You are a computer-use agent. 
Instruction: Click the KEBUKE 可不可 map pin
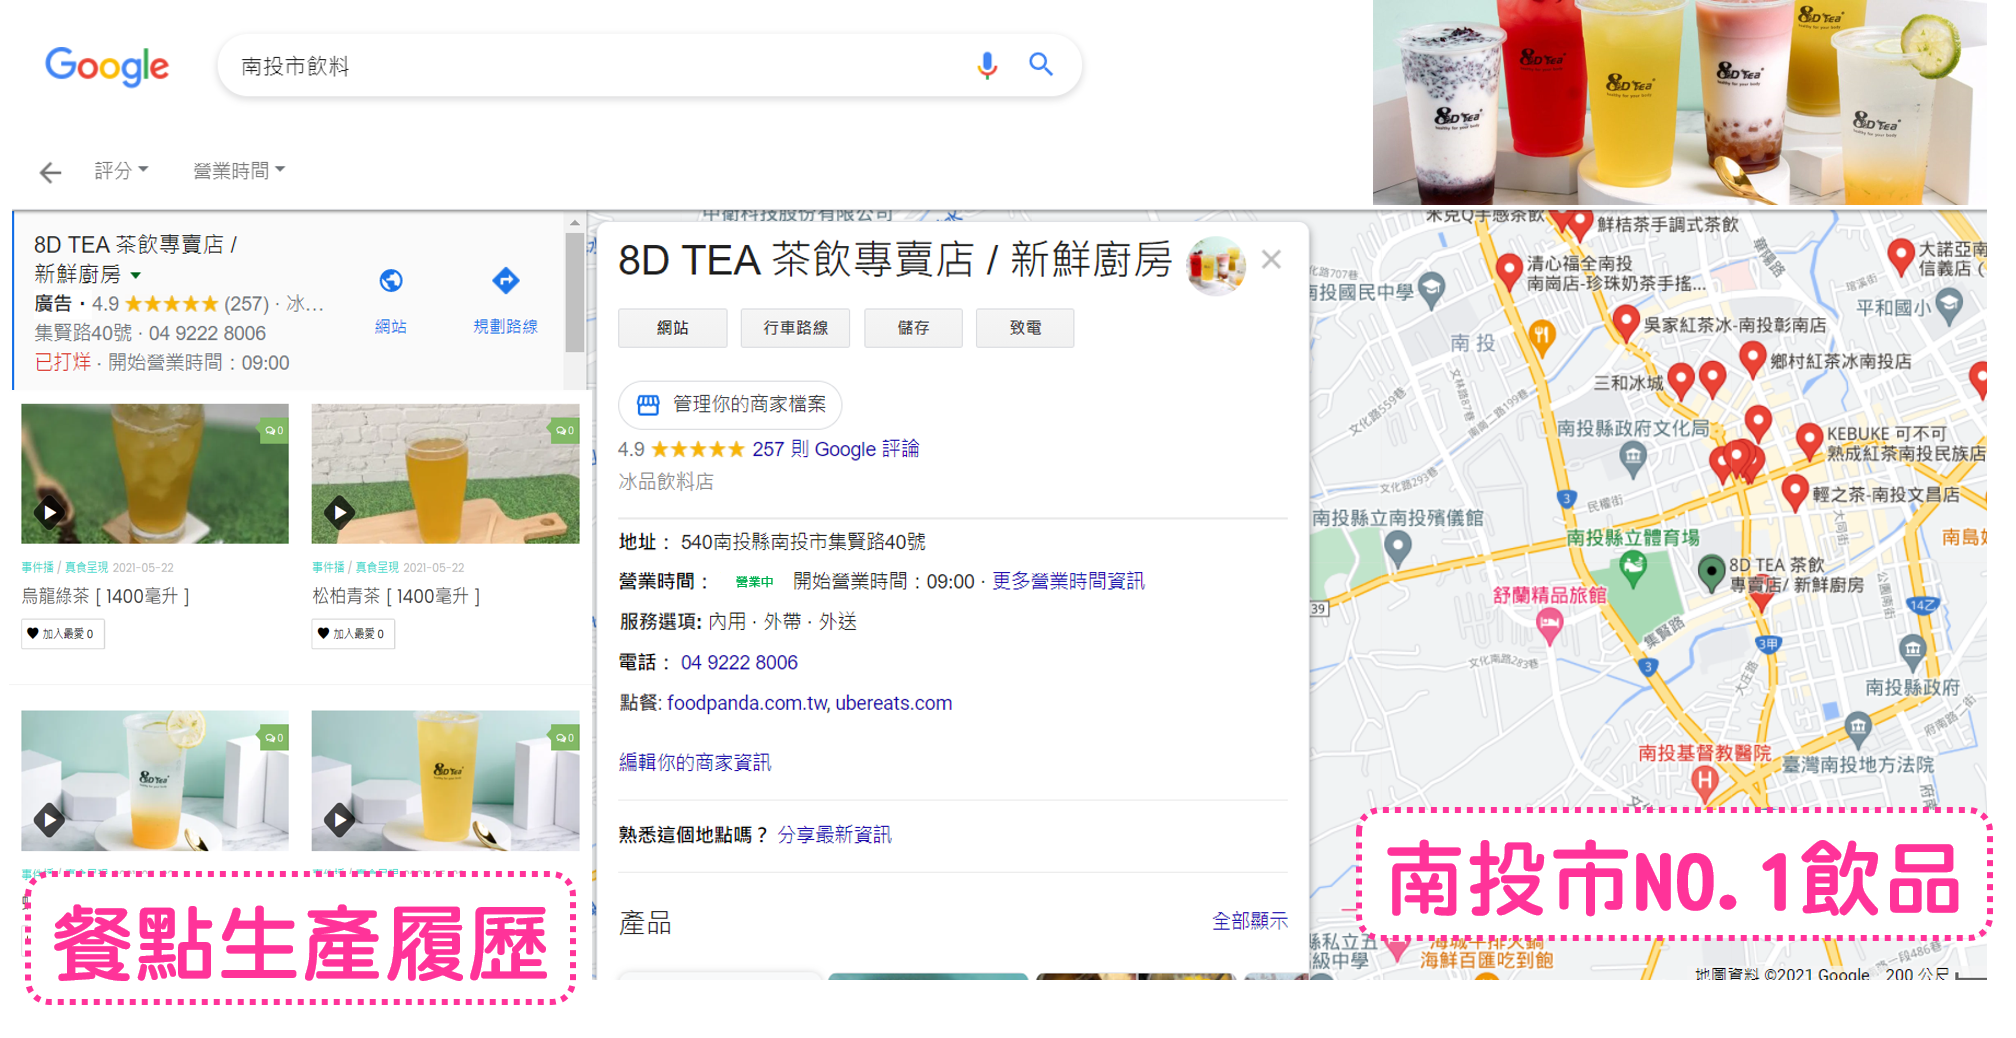pos(1809,441)
